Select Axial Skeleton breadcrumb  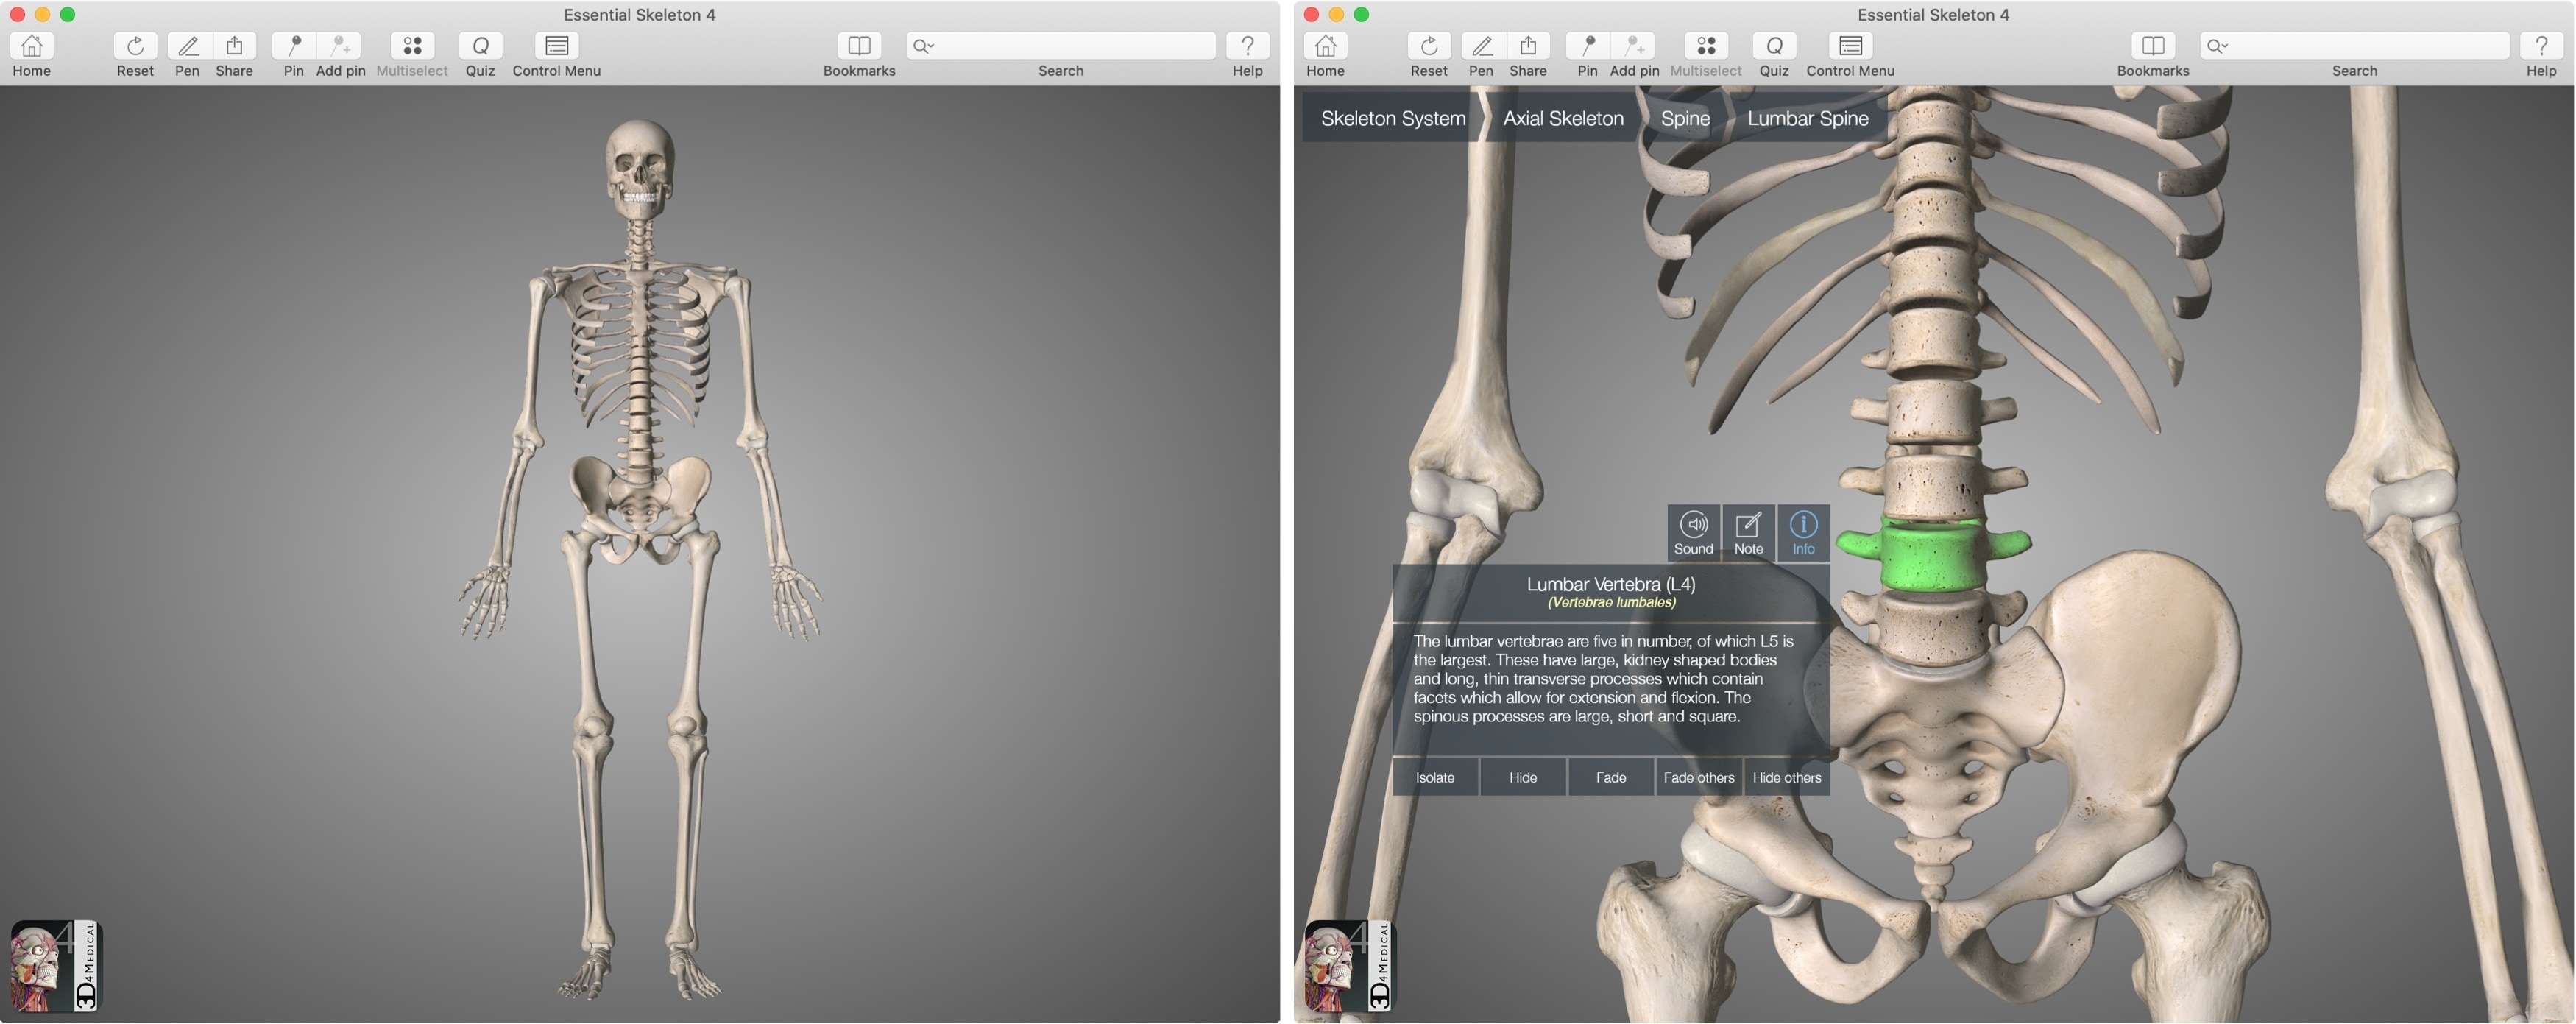[1563, 118]
